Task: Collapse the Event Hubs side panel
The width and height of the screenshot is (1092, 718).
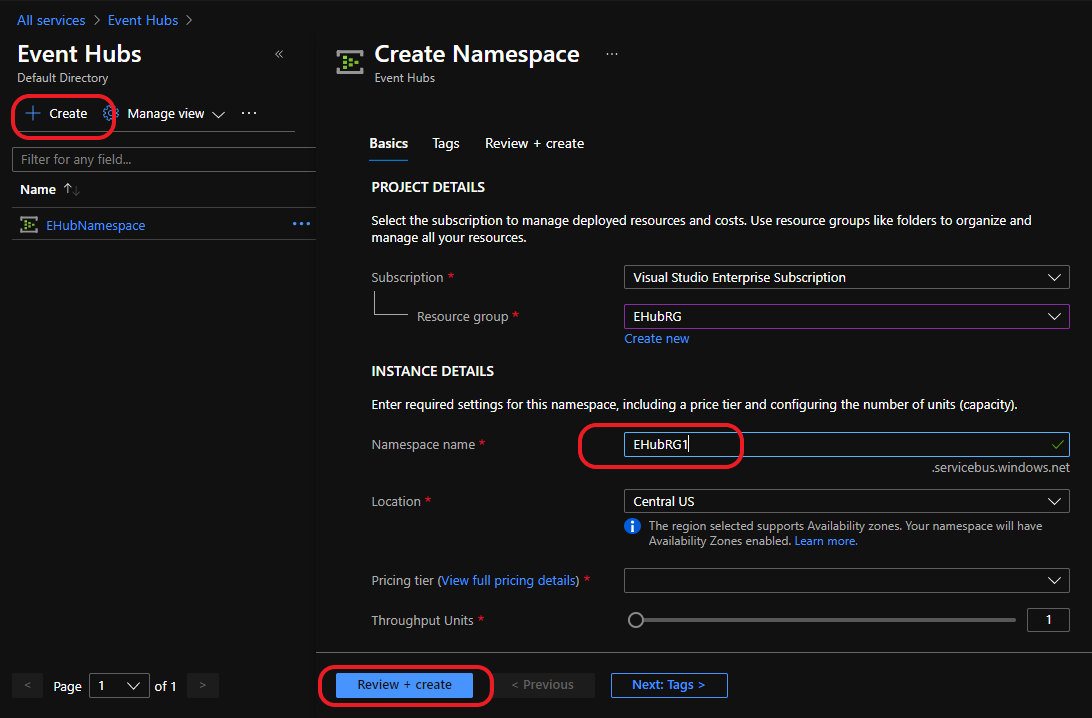Action: [279, 54]
